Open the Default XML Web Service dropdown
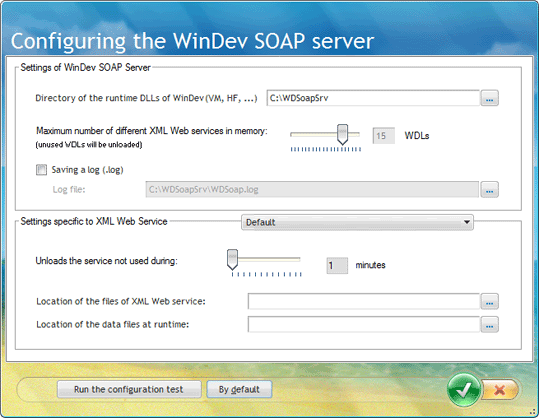539x418 pixels. click(357, 222)
